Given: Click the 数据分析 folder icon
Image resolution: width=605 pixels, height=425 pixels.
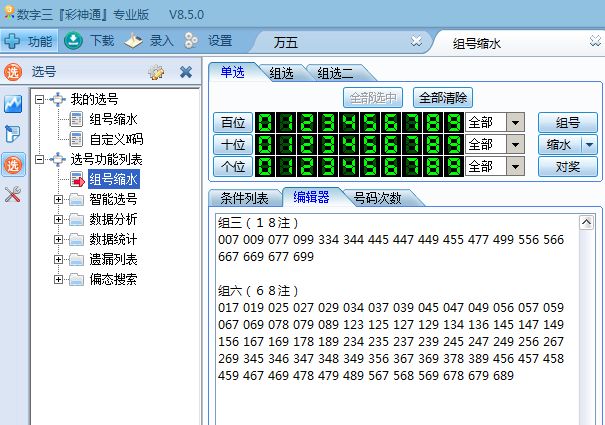Looking at the screenshot, I should point(76,220).
